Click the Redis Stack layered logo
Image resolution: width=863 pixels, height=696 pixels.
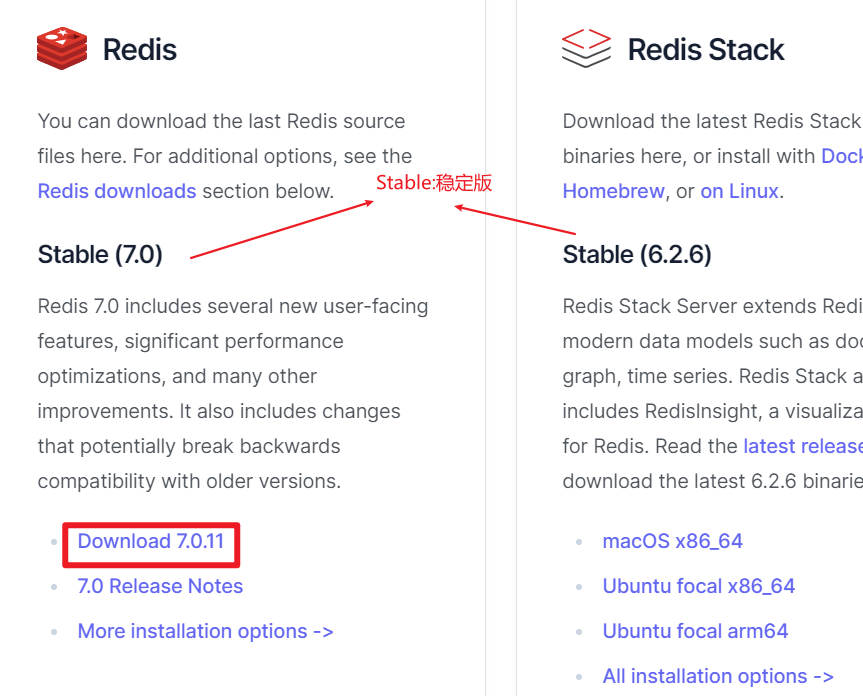click(586, 48)
